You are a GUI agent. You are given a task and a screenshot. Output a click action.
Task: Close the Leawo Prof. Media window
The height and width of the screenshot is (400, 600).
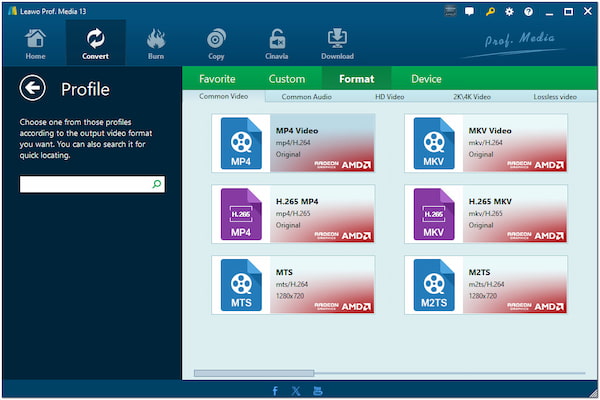point(588,11)
